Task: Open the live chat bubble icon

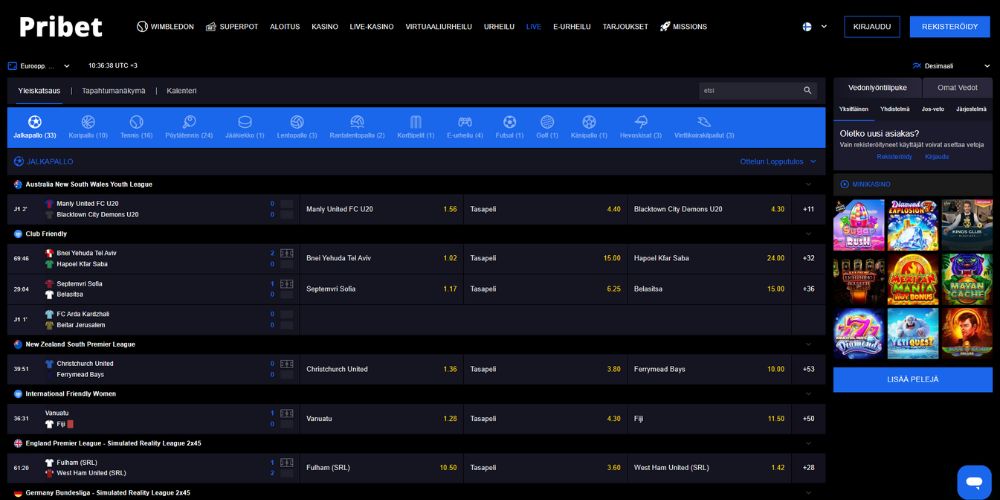Action: click(974, 482)
